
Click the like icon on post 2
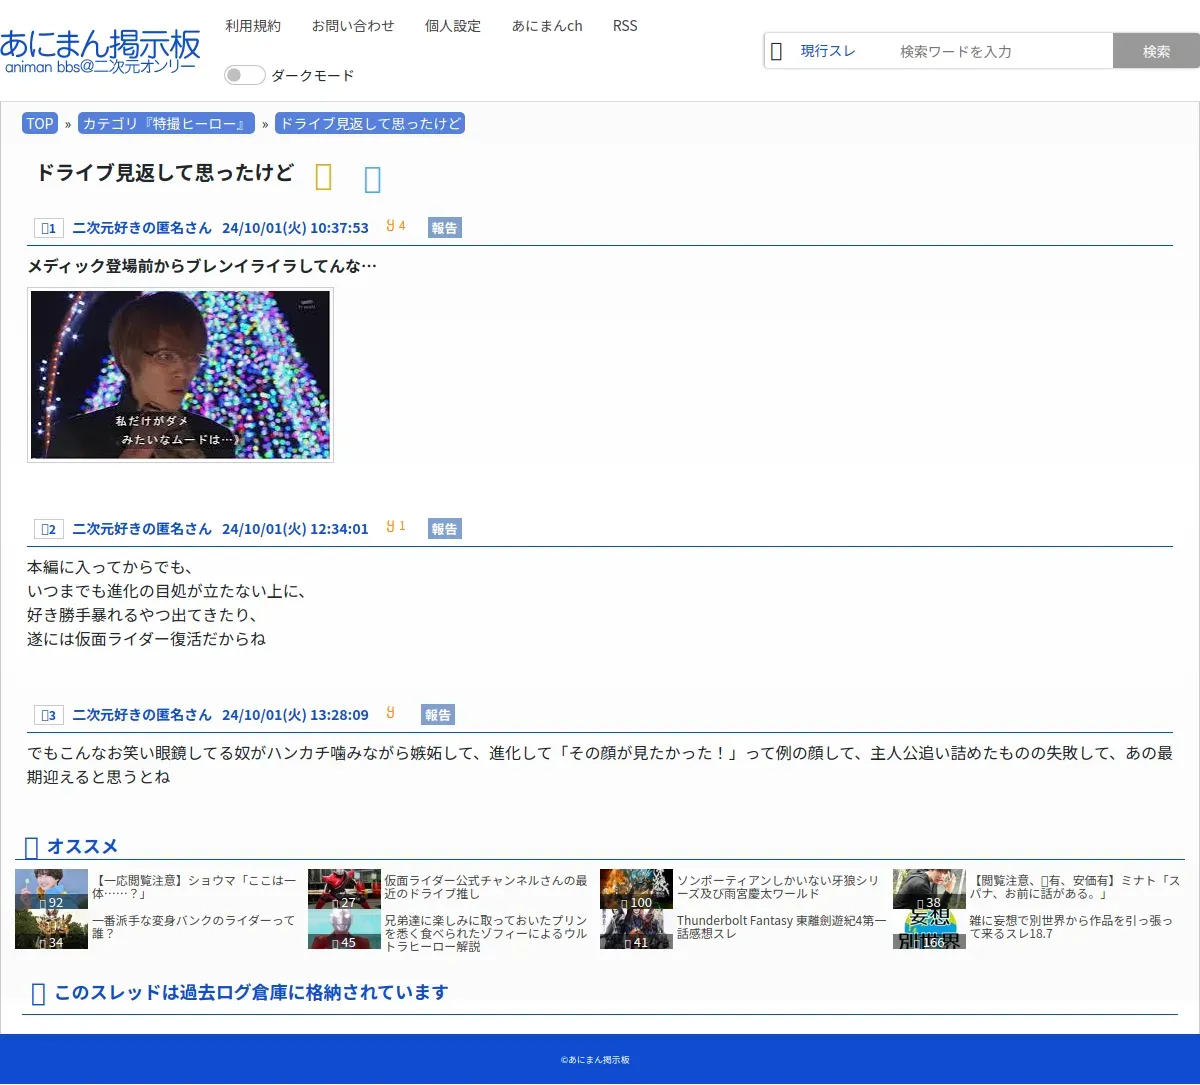click(x=391, y=527)
